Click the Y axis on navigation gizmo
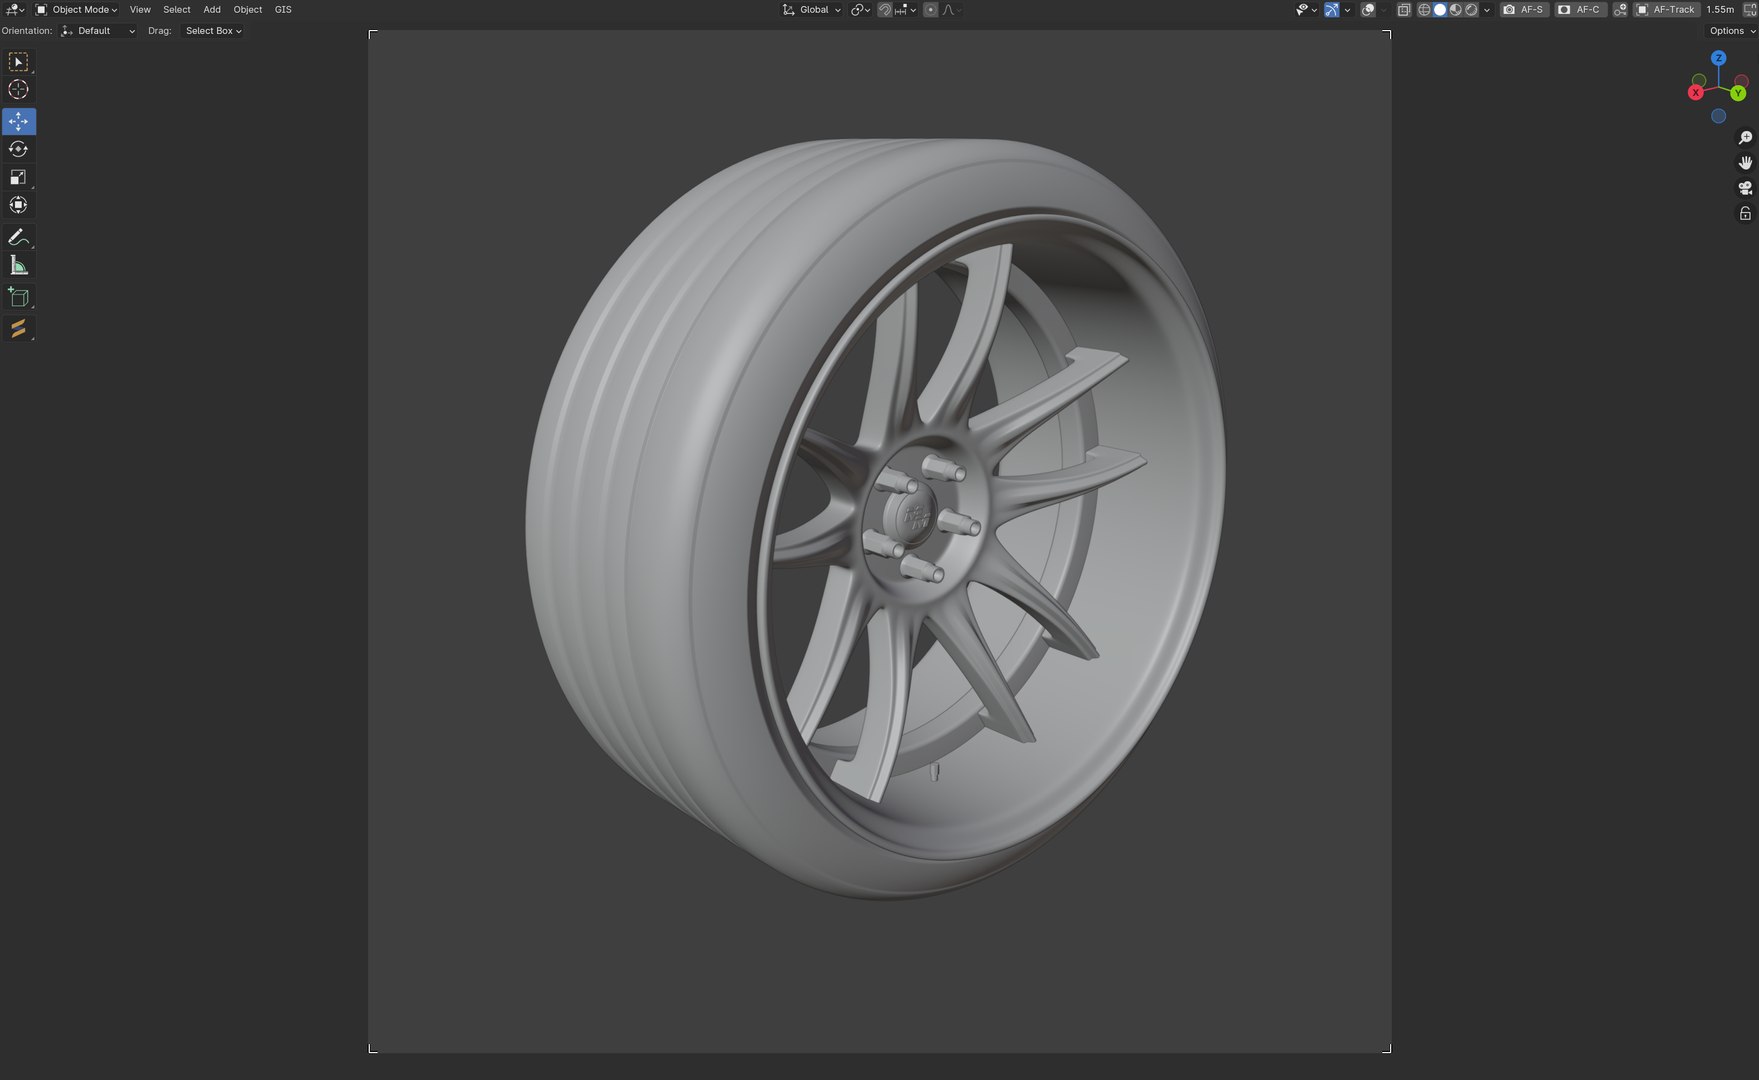 tap(1738, 93)
